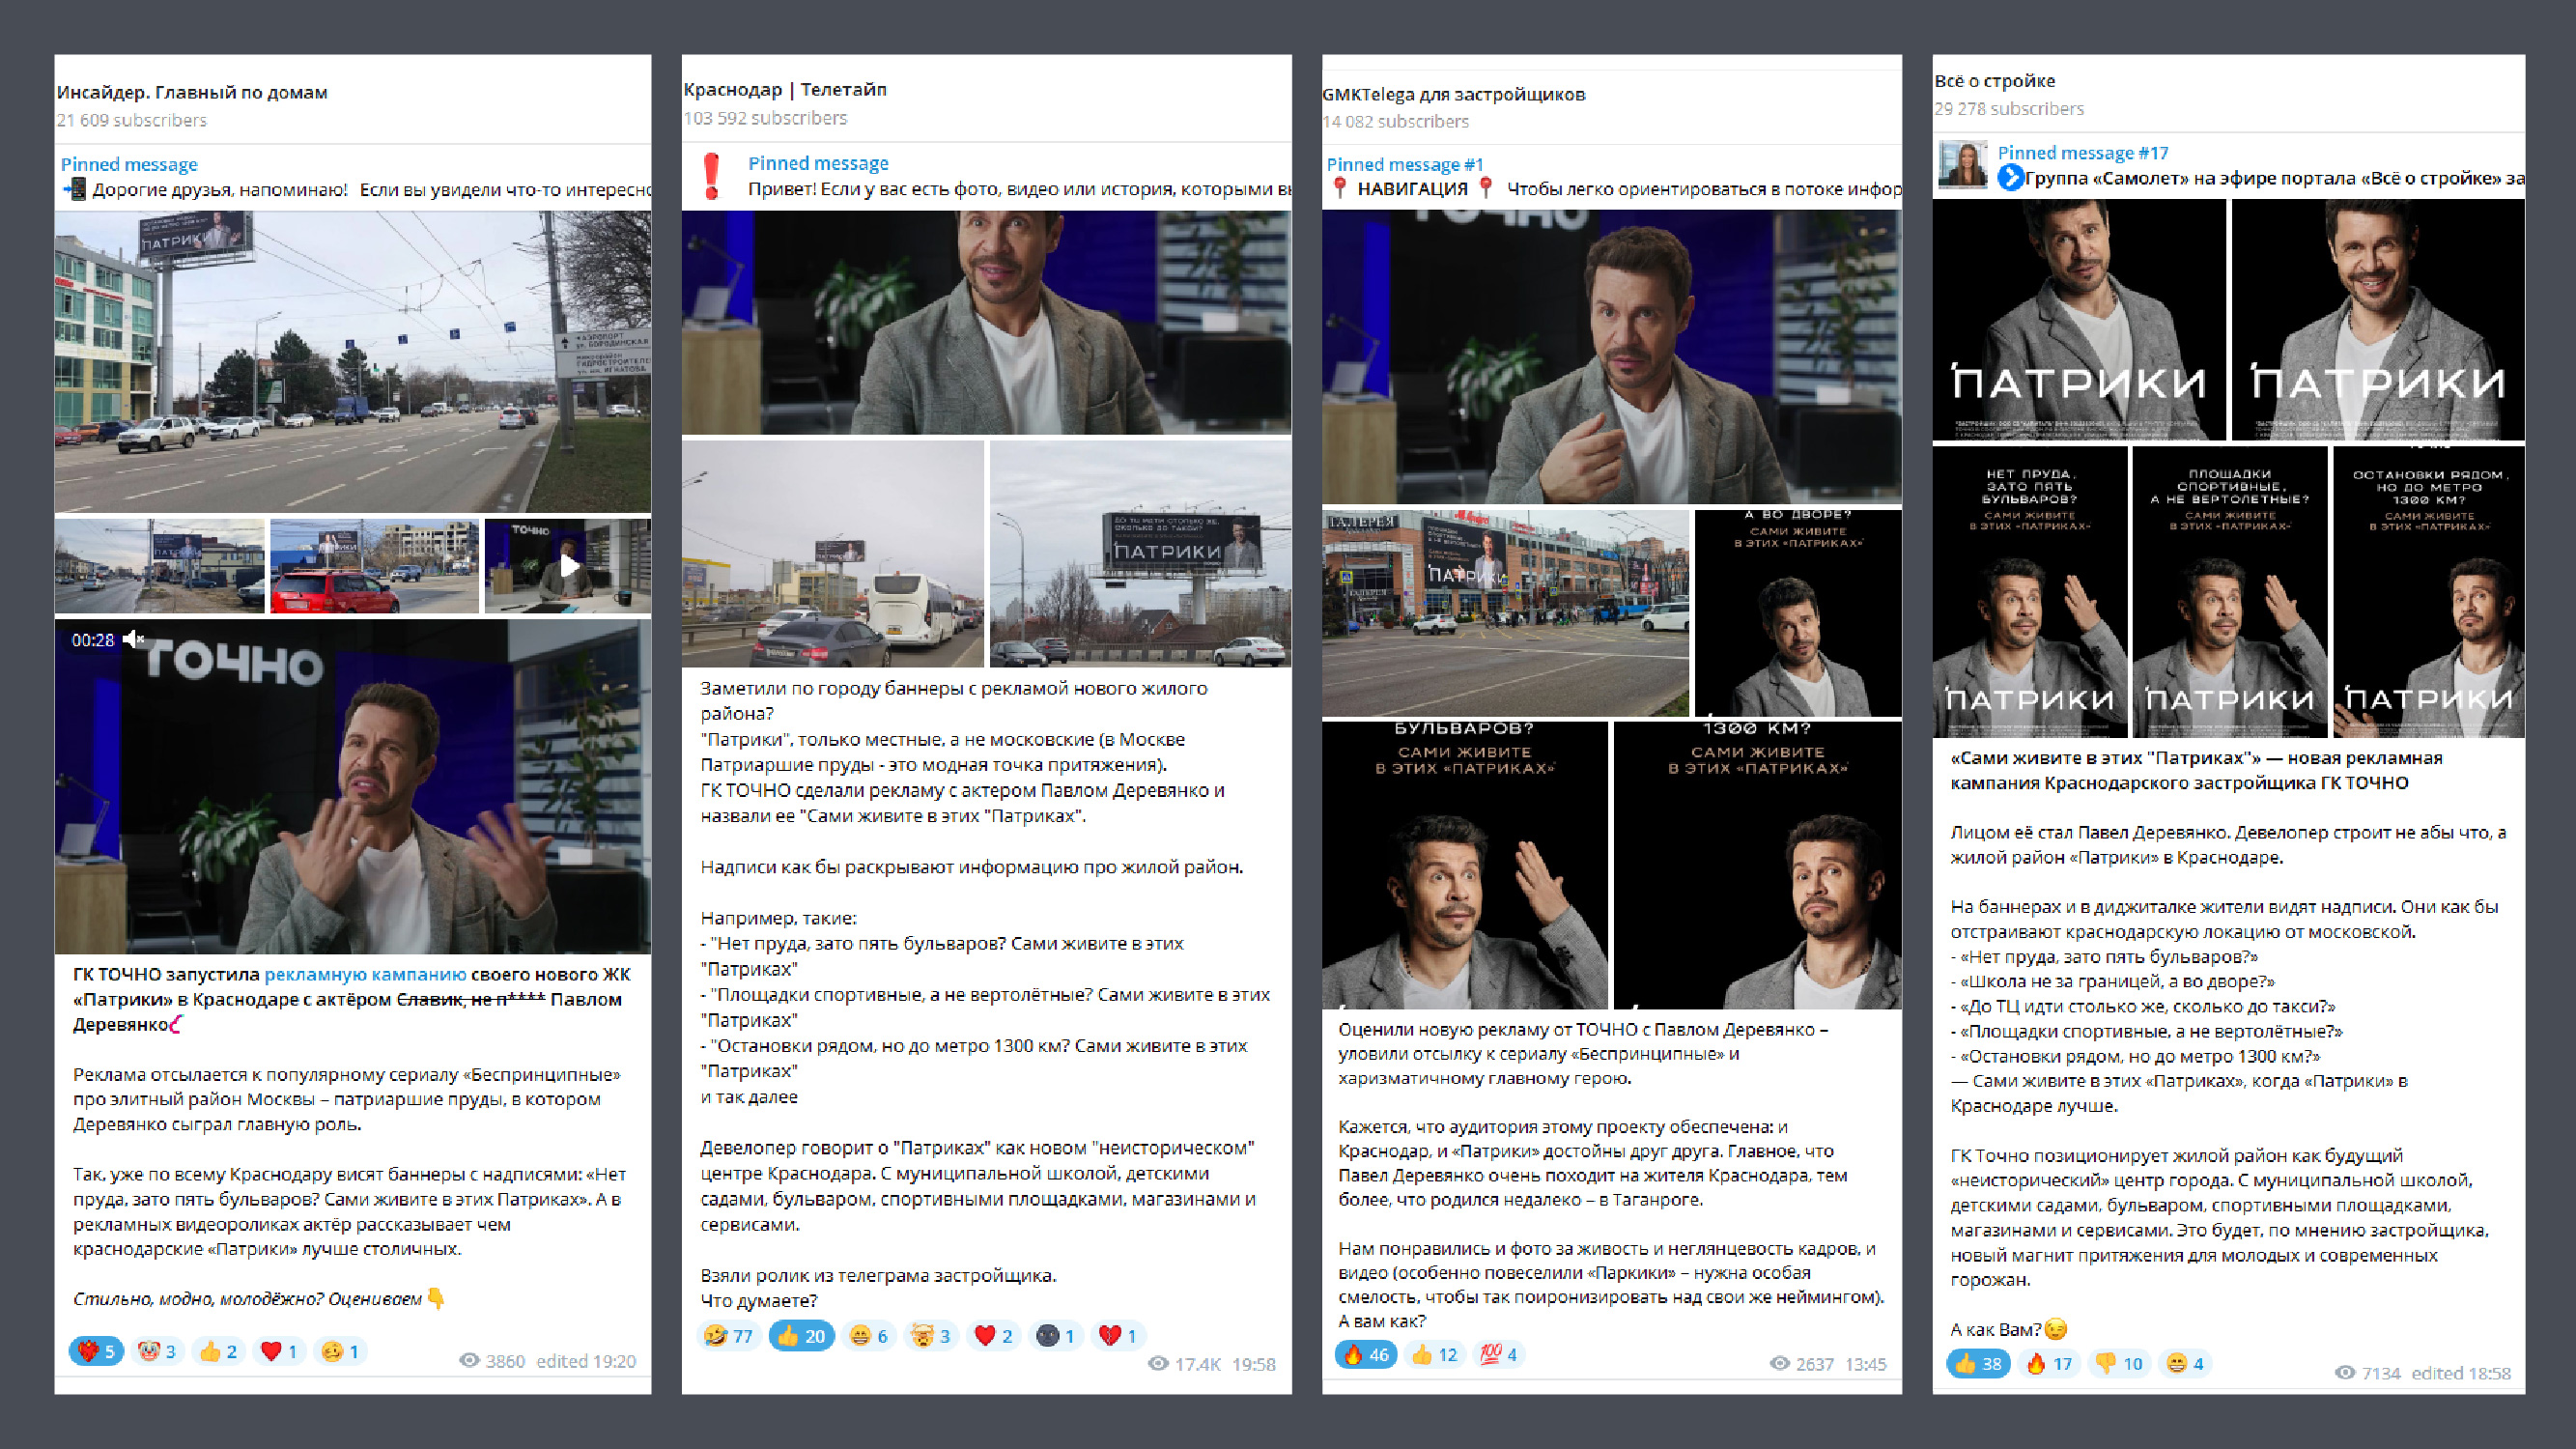Click the views eye icon next to 17.4K

coord(1158,1363)
